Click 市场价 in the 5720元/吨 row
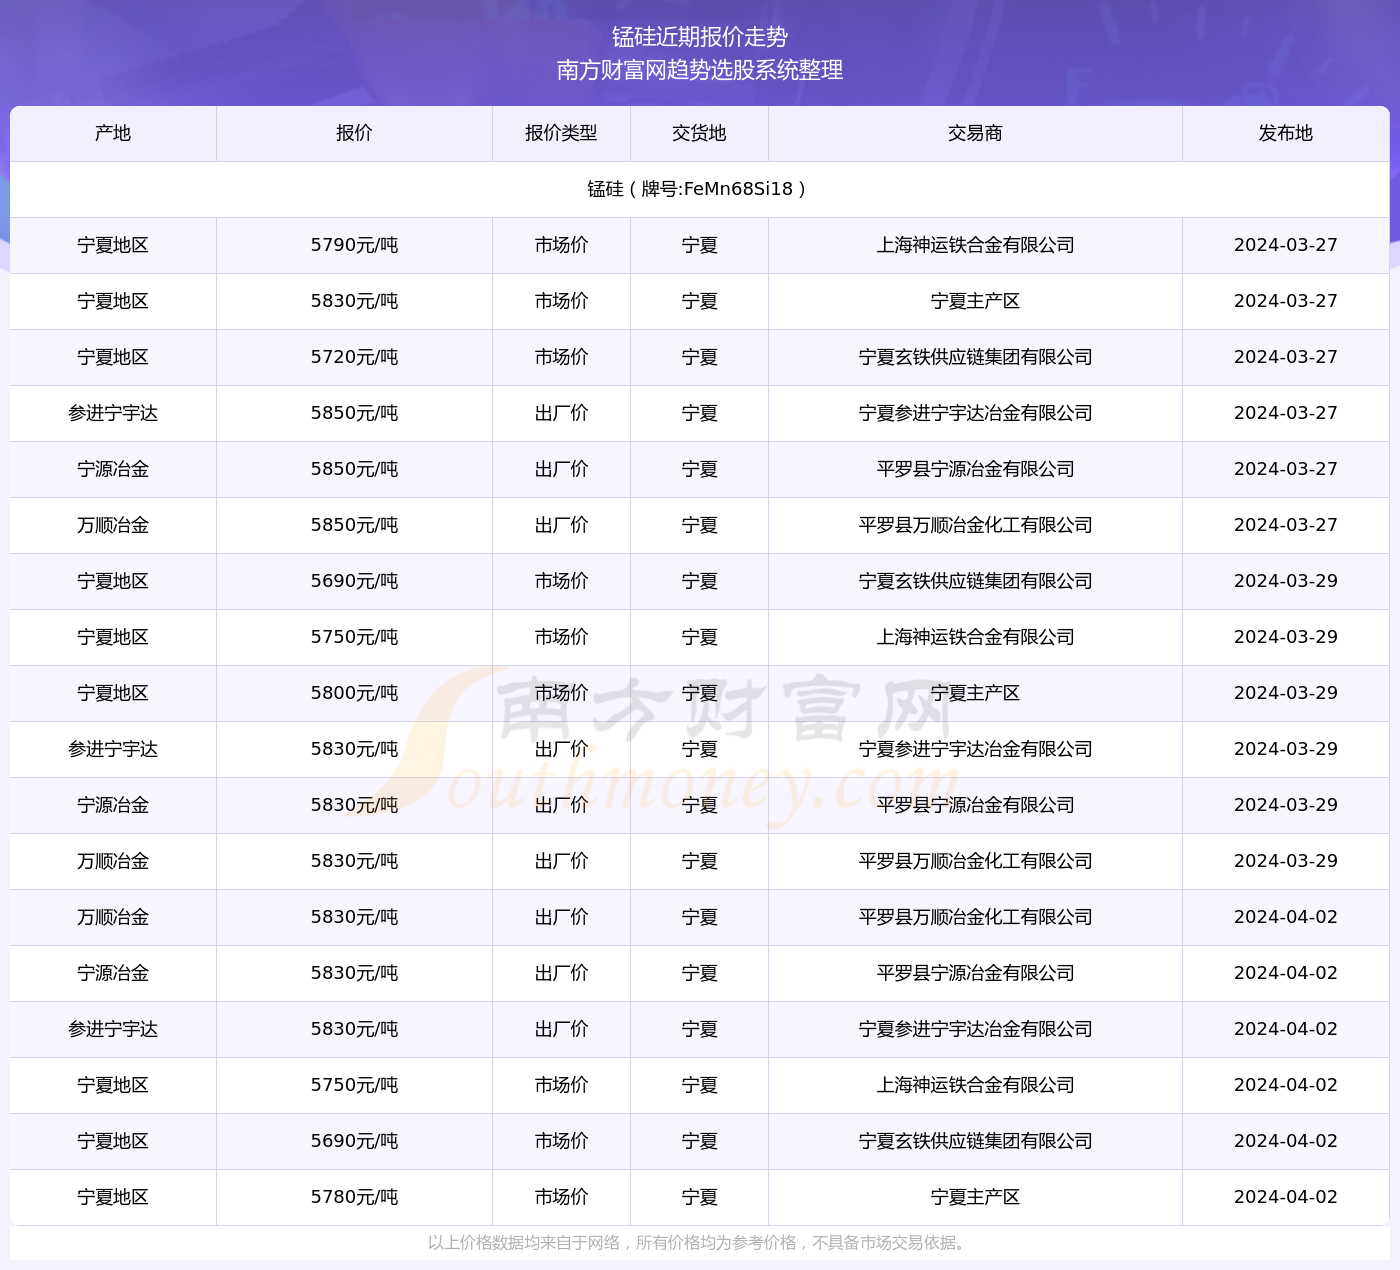 pos(561,357)
